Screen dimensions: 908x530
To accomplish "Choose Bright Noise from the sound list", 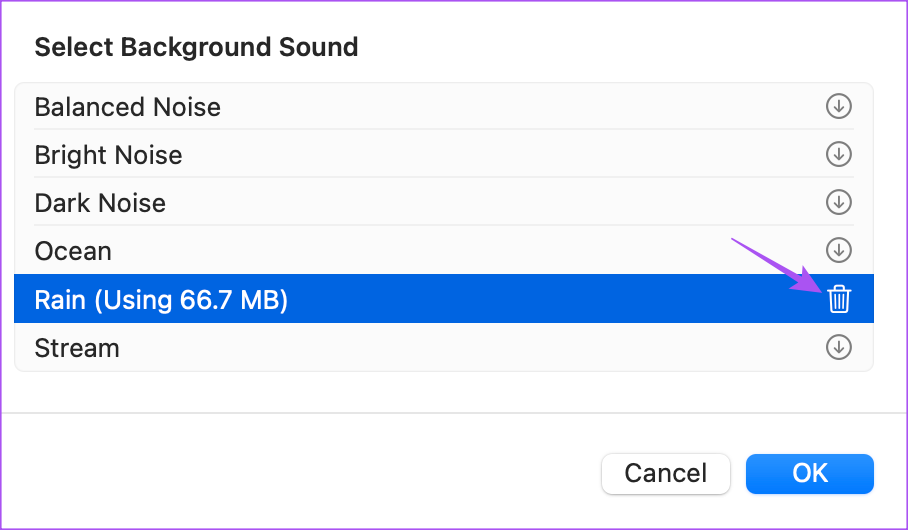I will point(108,155).
